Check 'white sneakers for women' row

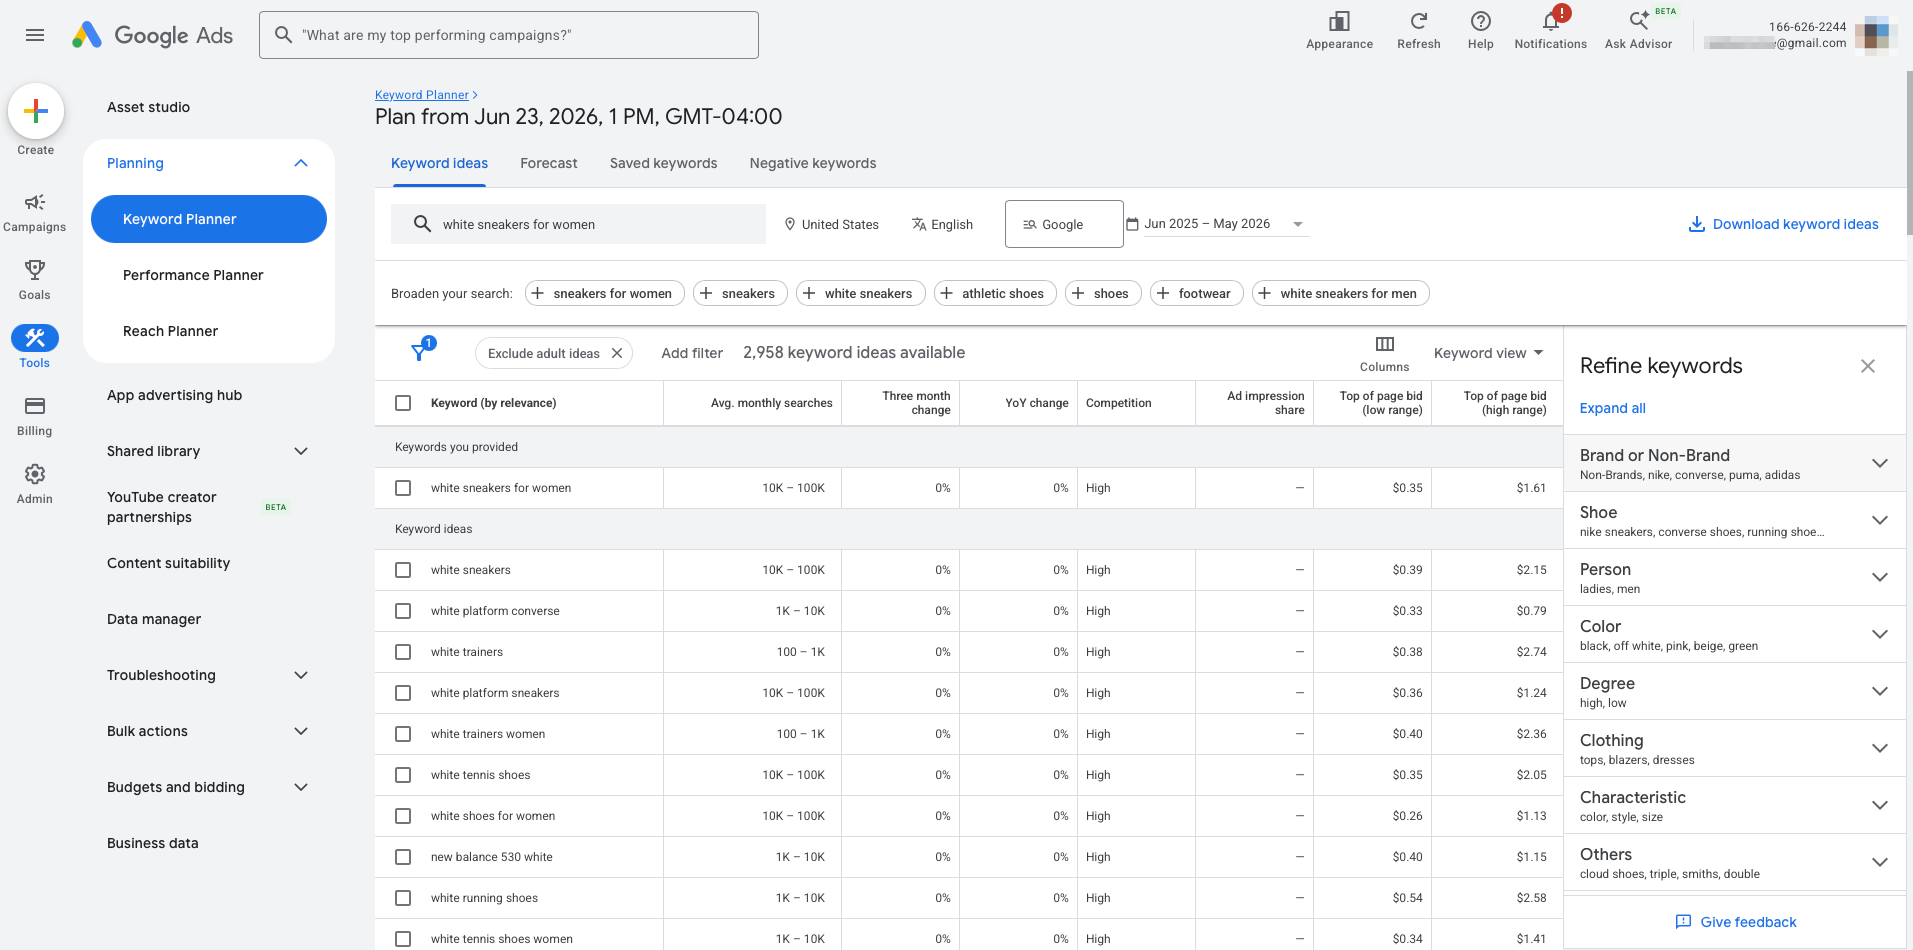(x=403, y=488)
